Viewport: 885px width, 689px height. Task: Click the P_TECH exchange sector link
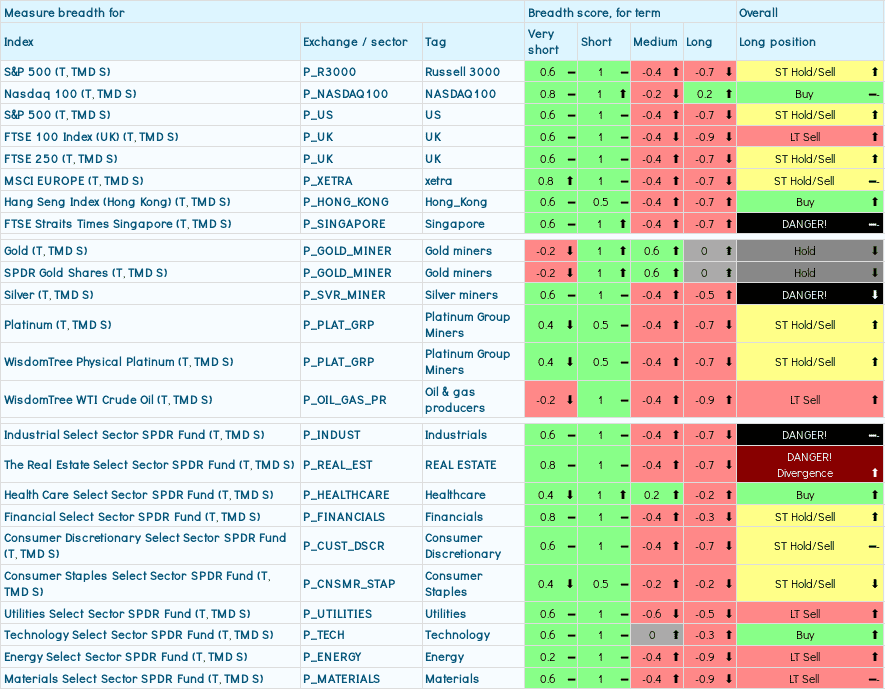click(329, 635)
